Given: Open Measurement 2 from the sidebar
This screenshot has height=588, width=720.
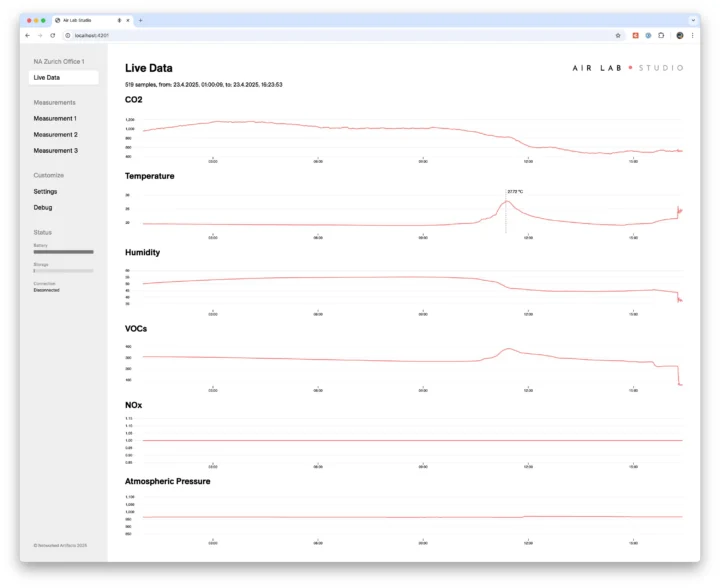Looking at the screenshot, I should [x=55, y=134].
